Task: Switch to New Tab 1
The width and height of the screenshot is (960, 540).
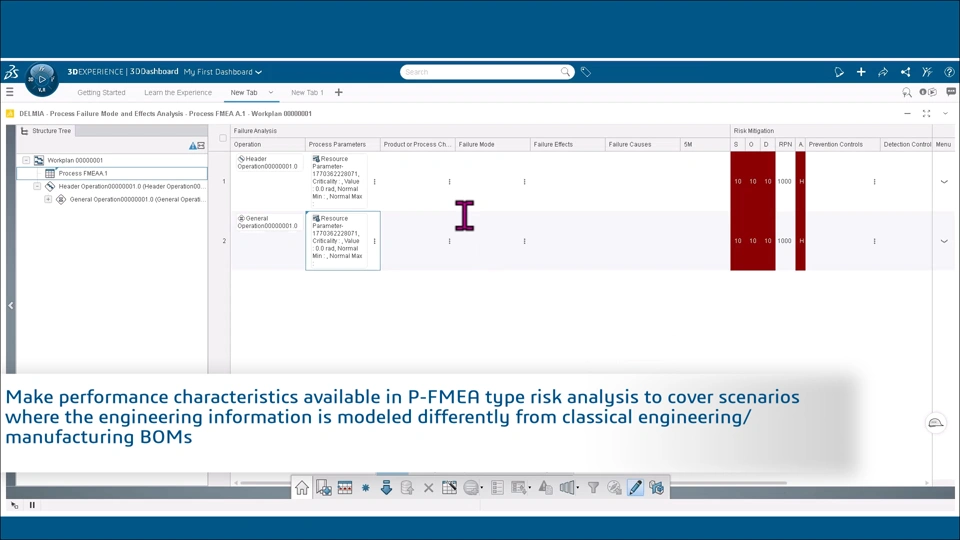Action: tap(307, 92)
